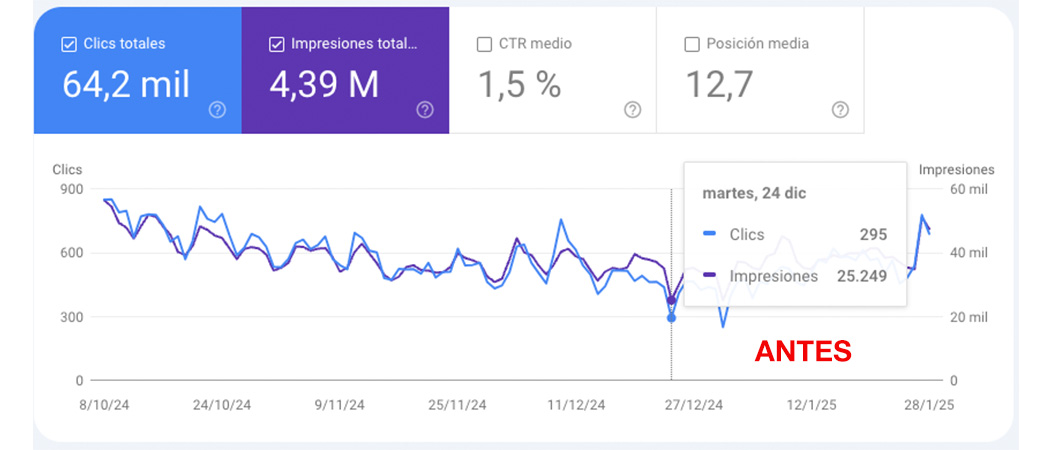Image resolution: width=1052 pixels, height=450 pixels.
Task: Open help icon in Clics totales card
Action: (217, 110)
